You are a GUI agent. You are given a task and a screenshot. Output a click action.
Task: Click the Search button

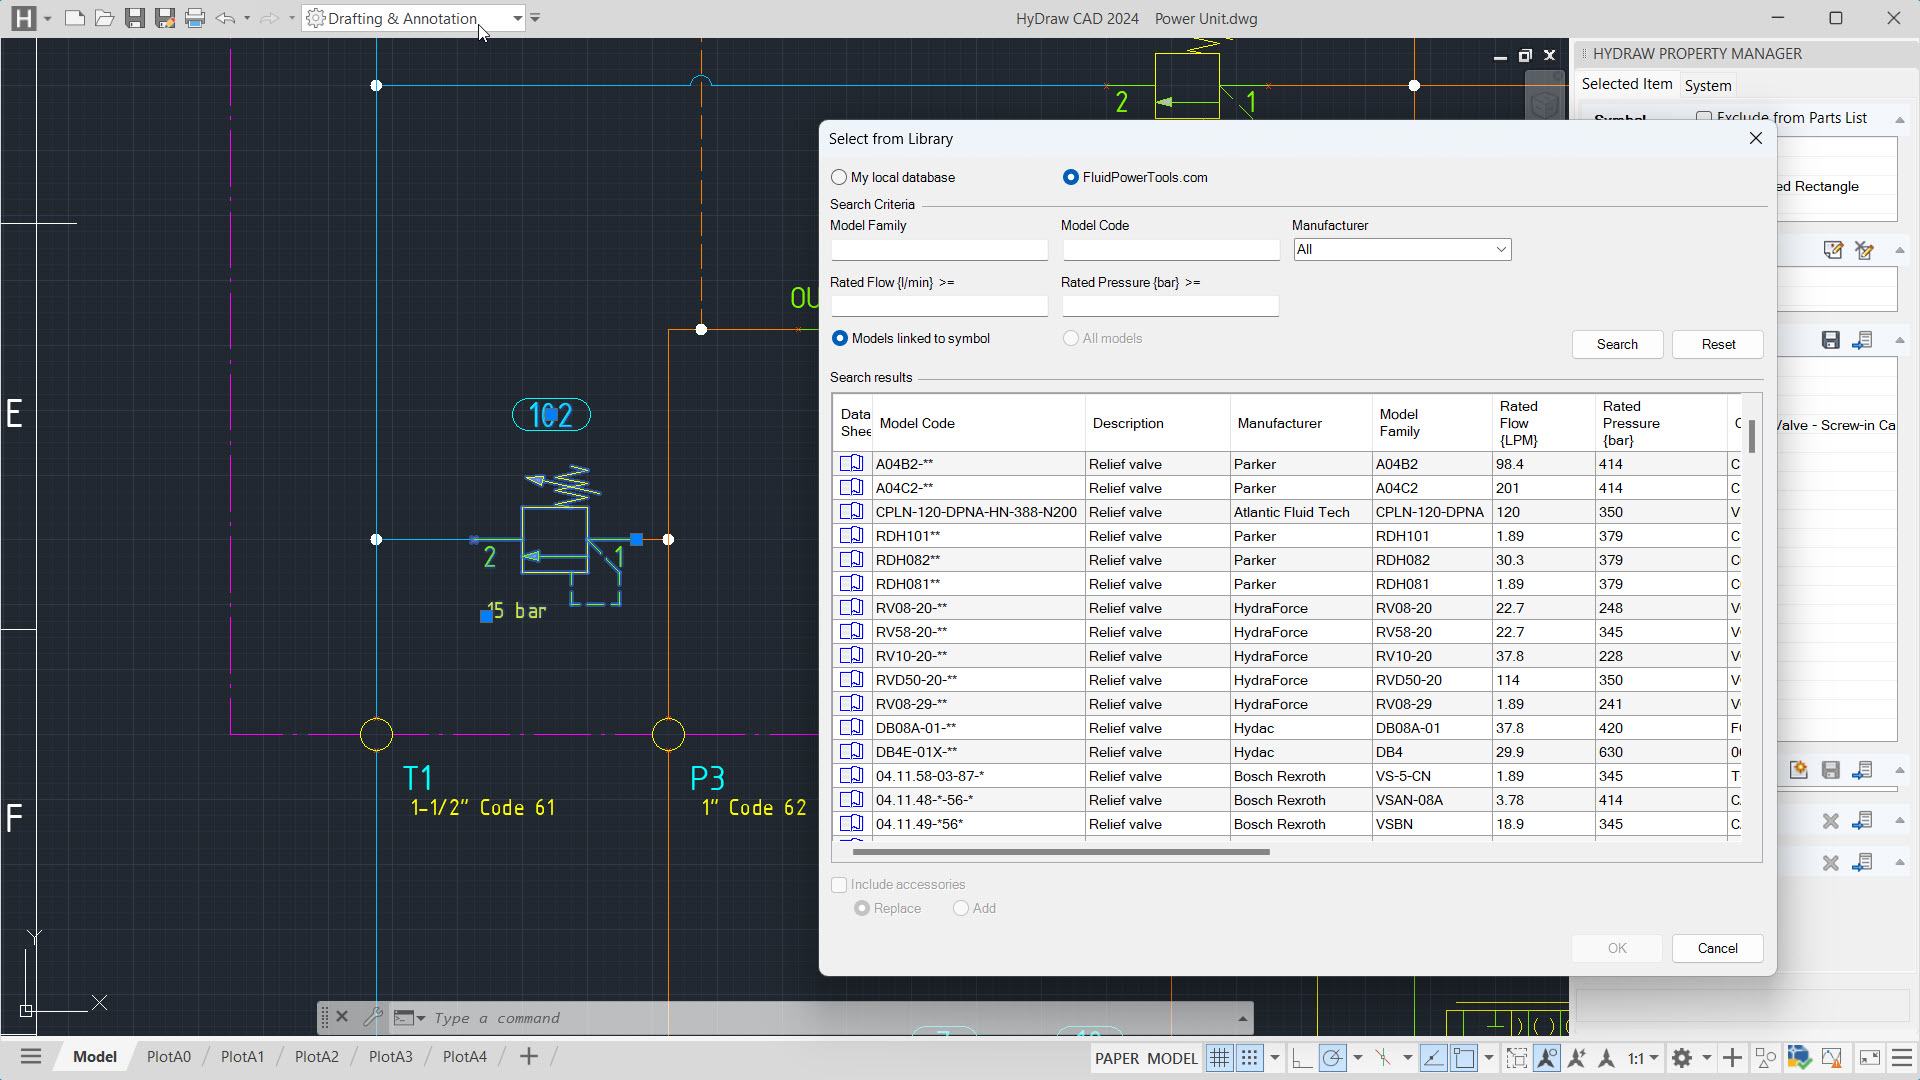pyautogui.click(x=1617, y=344)
